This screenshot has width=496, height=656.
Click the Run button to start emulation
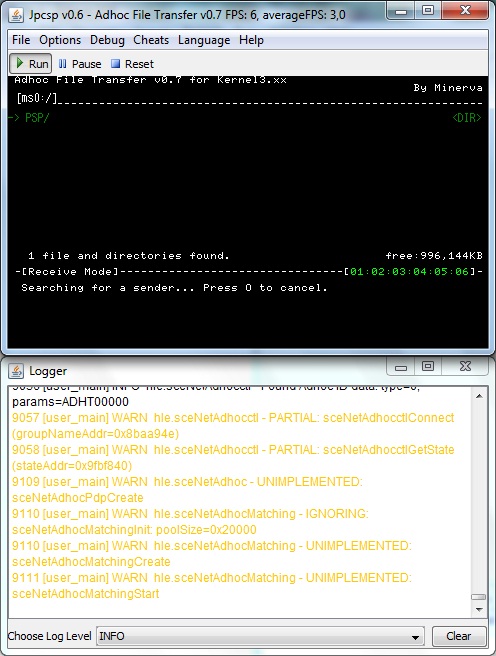click(31, 64)
